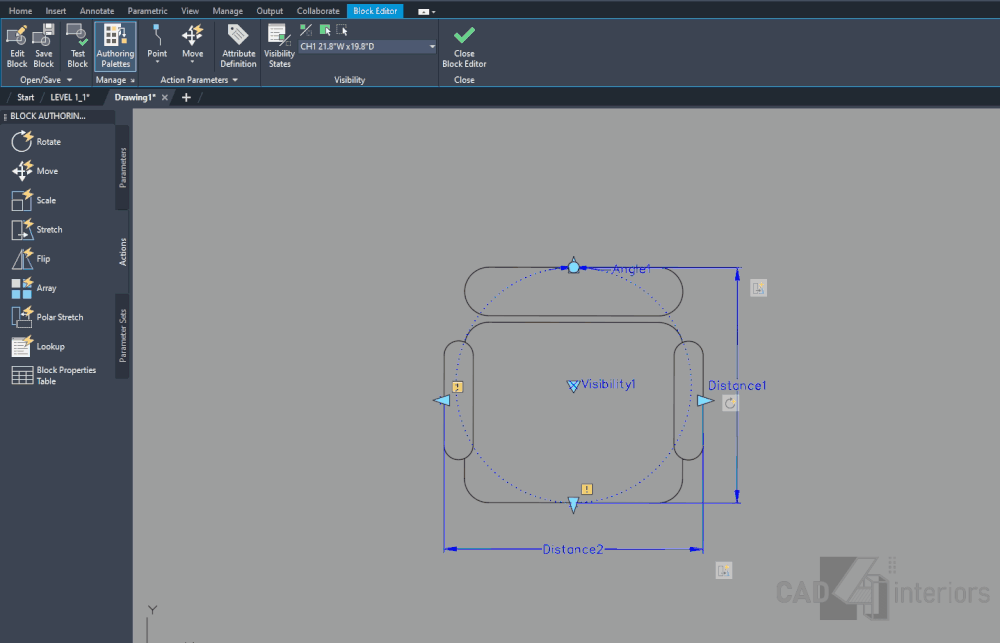Switch to the Actions palette tab

point(122,252)
